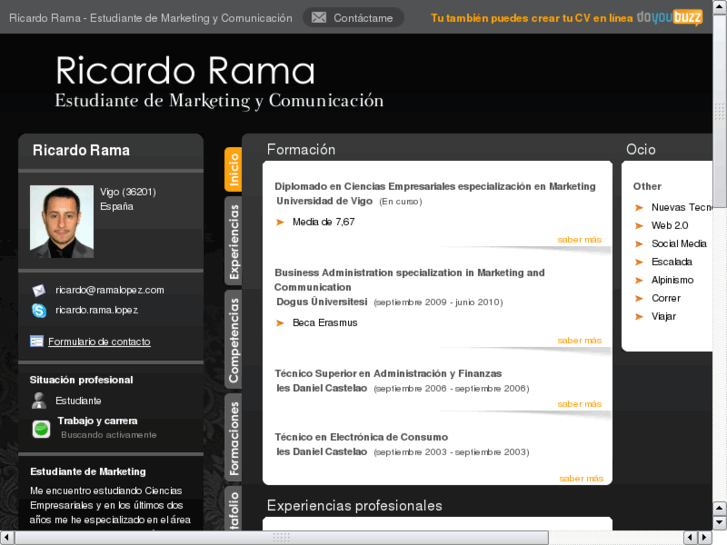The image size is (727, 545).
Task: Click the horizontal scrollbar right arrow
Action: pos(705,538)
